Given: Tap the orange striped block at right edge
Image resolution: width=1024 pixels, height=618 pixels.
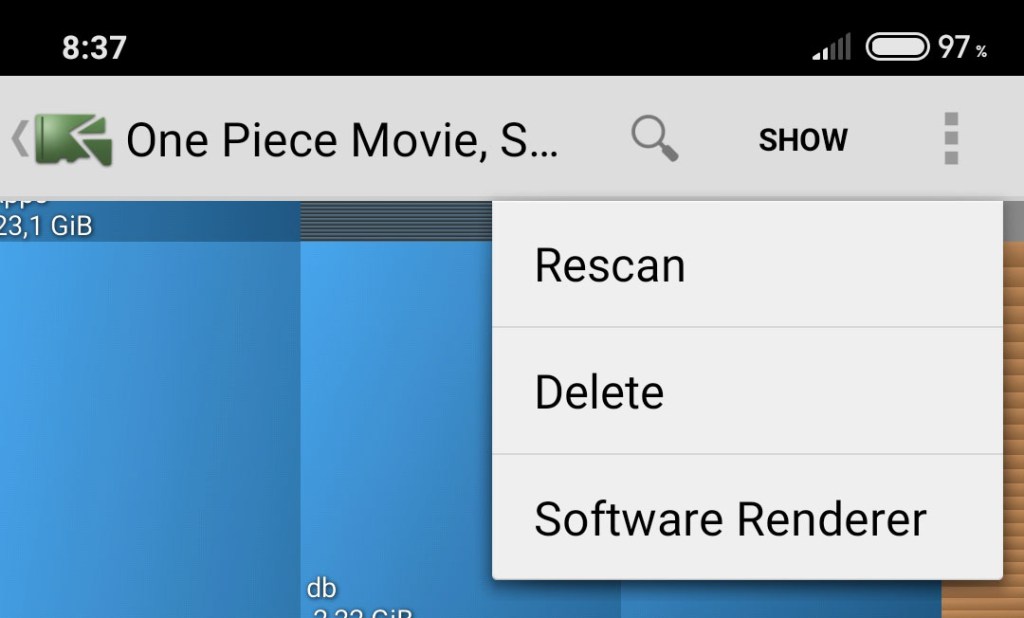Looking at the screenshot, I should [982, 598].
